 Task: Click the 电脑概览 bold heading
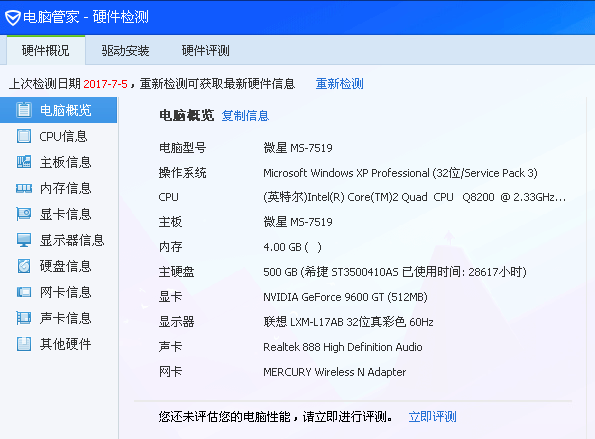click(187, 115)
